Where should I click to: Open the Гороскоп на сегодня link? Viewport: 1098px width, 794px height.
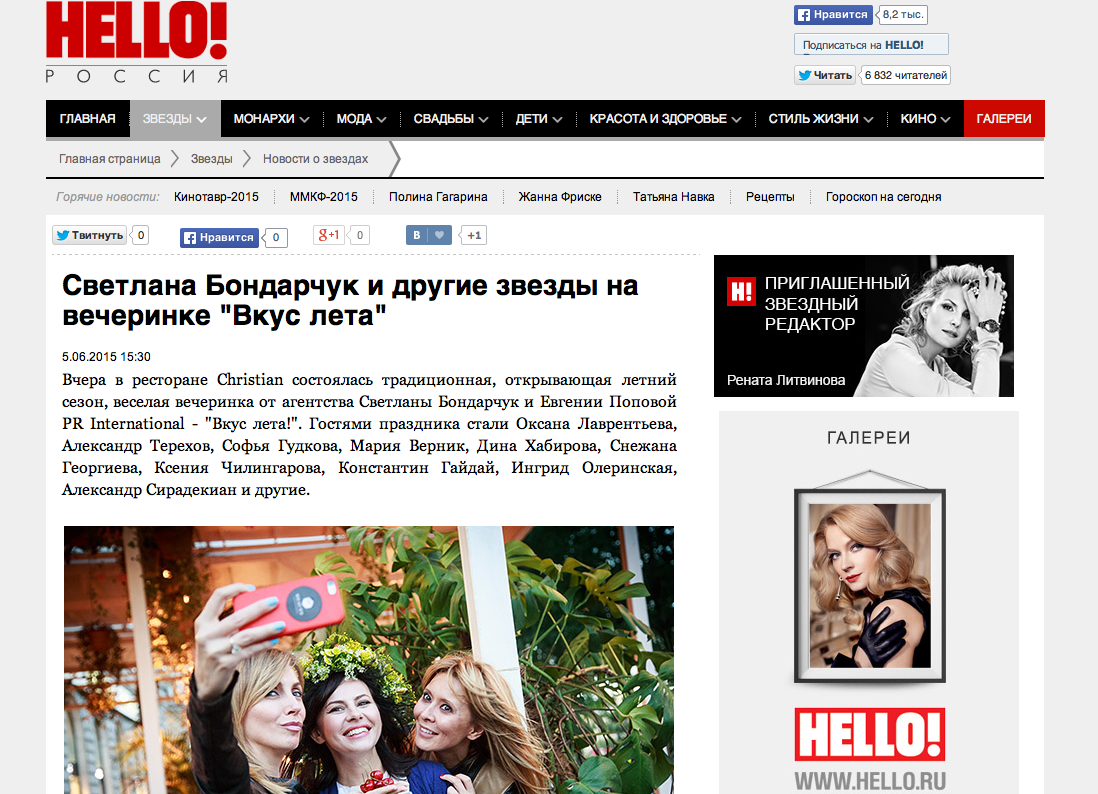click(x=883, y=197)
